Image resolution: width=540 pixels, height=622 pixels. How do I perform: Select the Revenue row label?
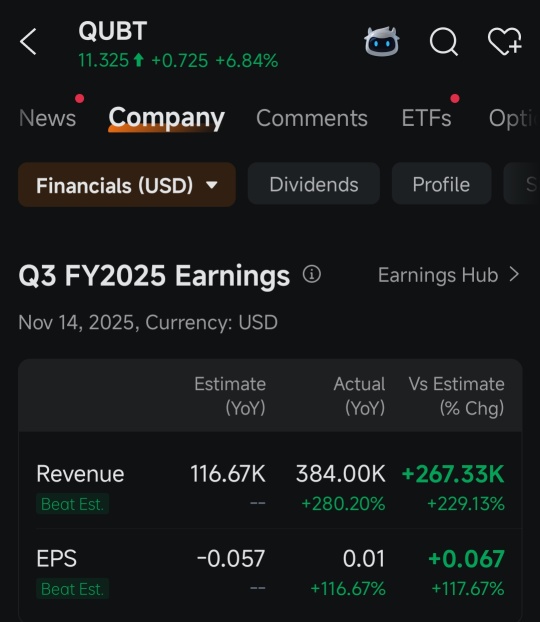[x=81, y=474]
